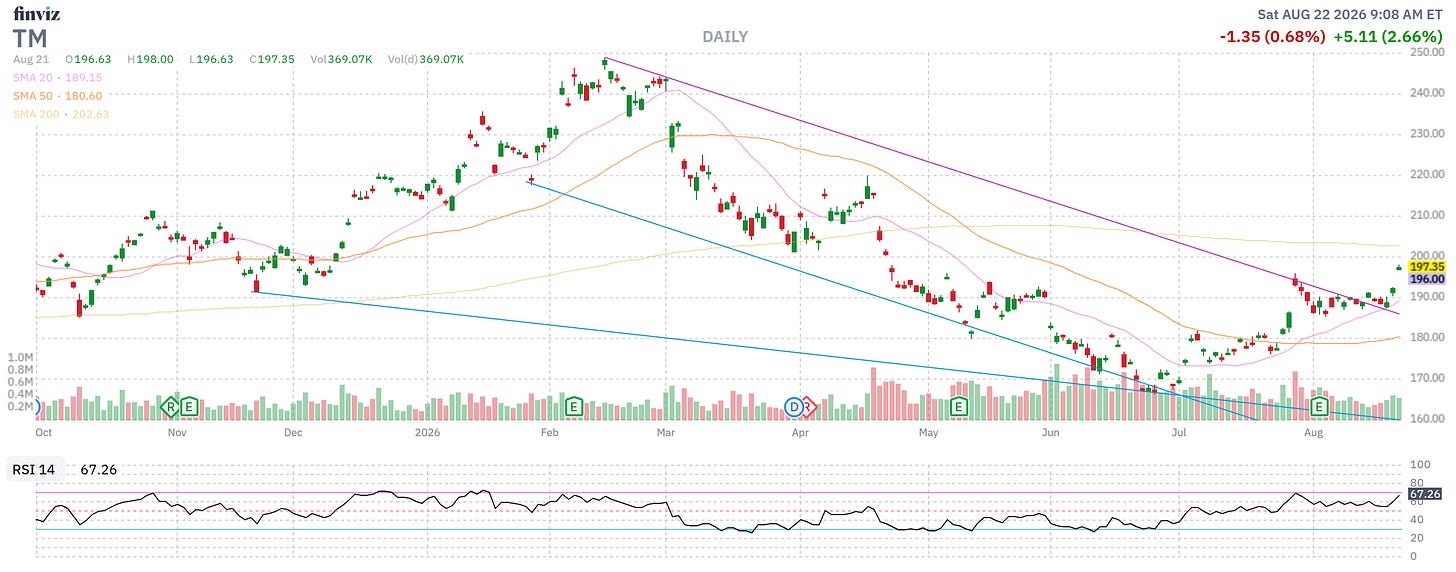1456x572 pixels.
Task: Click the Jun label on time axis
Action: pos(1050,433)
